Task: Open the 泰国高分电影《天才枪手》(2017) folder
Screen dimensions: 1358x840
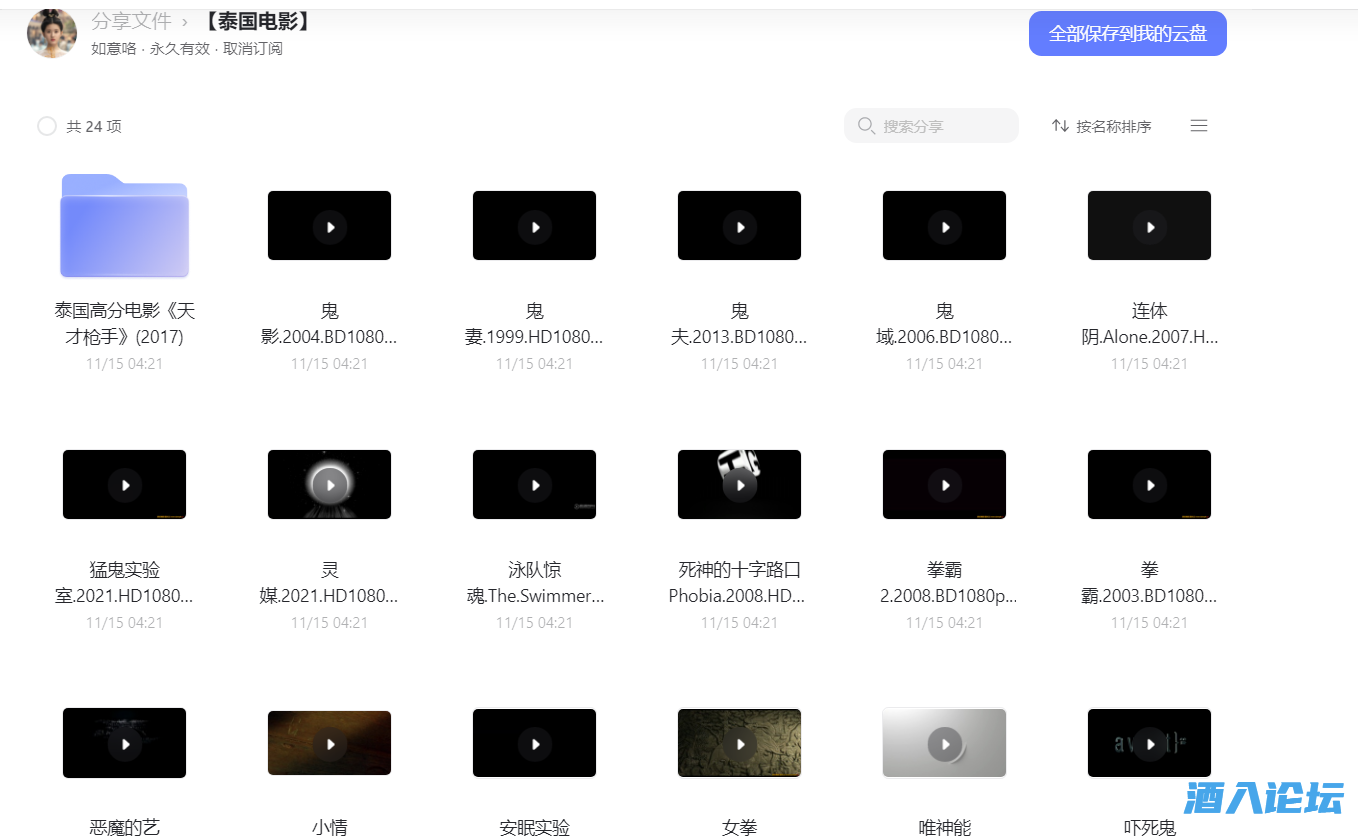Action: coord(124,225)
